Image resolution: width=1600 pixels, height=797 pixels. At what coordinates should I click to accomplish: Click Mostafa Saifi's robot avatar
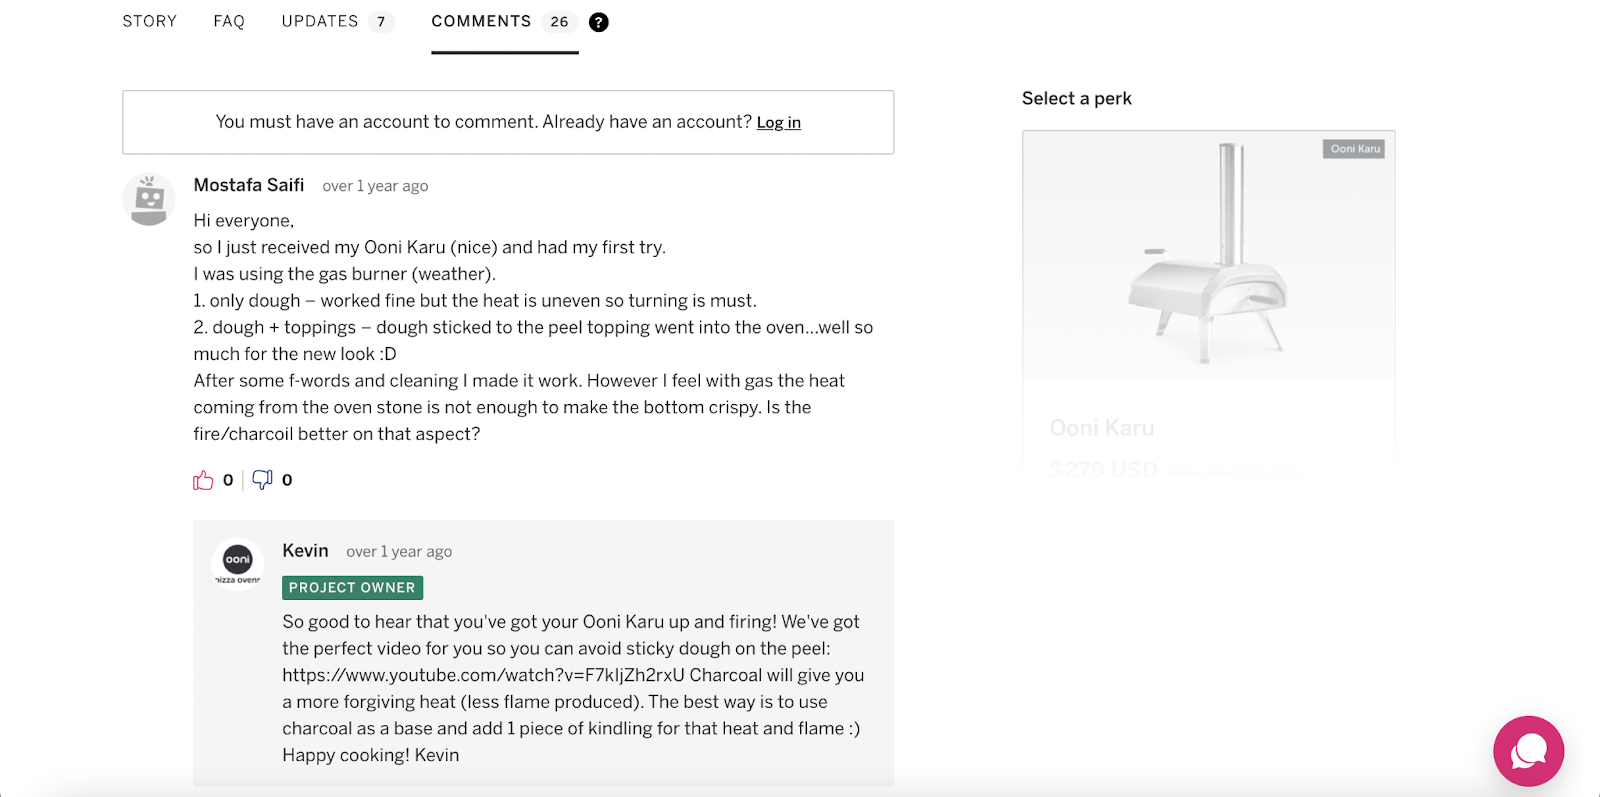click(x=149, y=199)
